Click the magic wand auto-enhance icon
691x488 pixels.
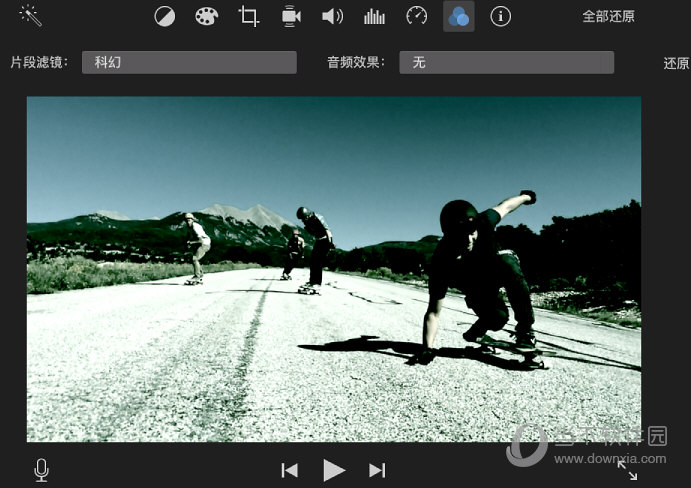pyautogui.click(x=31, y=16)
